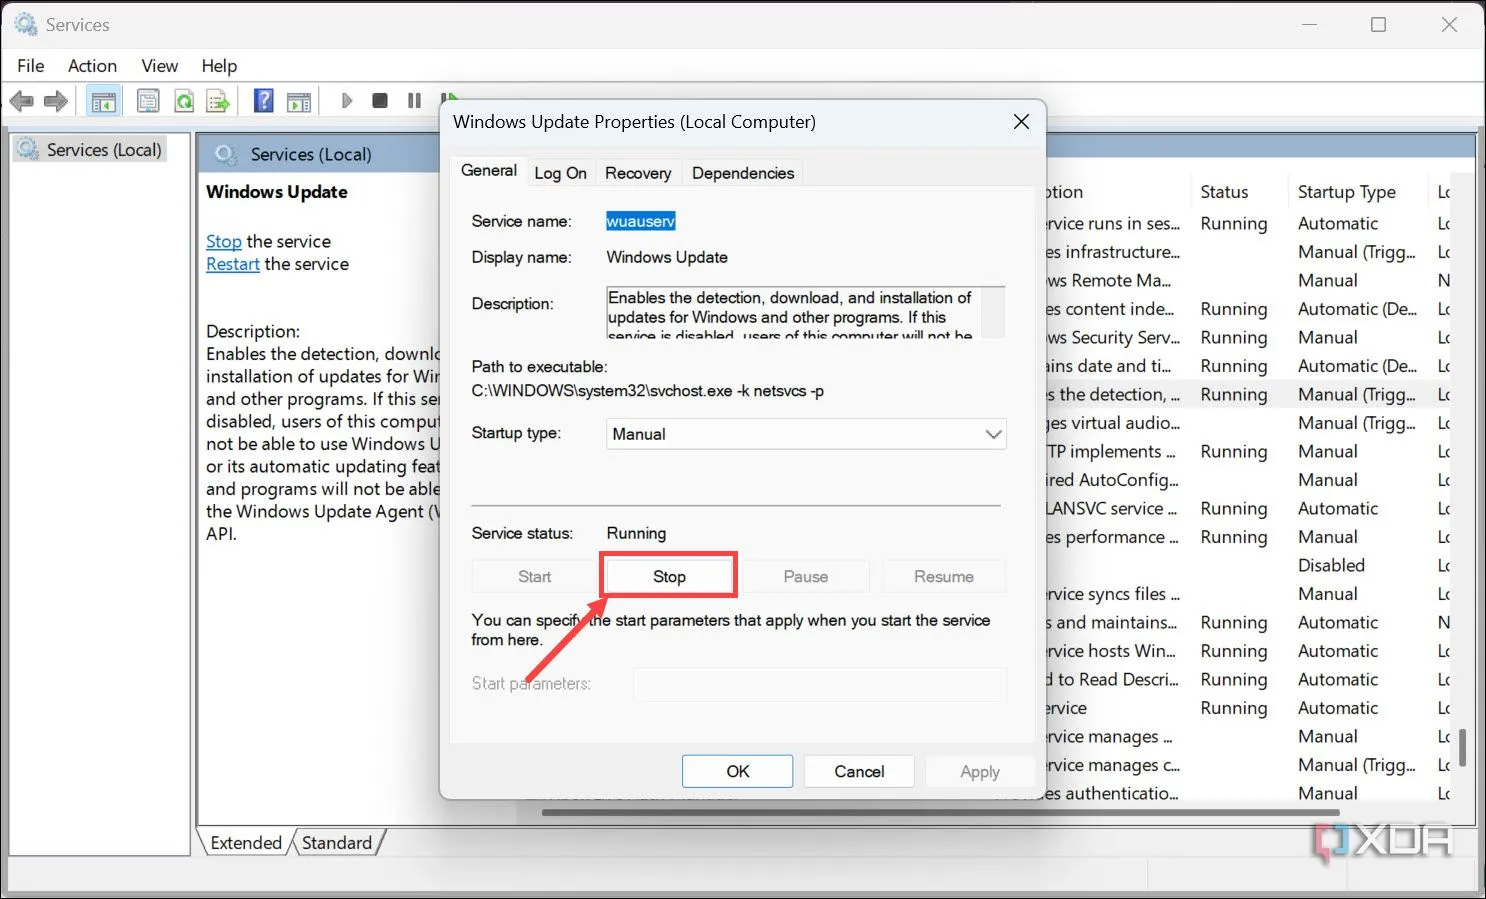Start the selected service via toolbar
Screen dimensions: 1486x899
[x=346, y=100]
